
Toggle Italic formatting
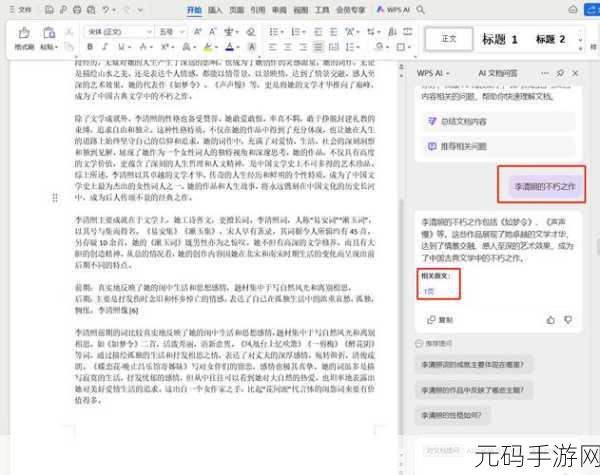coord(105,47)
